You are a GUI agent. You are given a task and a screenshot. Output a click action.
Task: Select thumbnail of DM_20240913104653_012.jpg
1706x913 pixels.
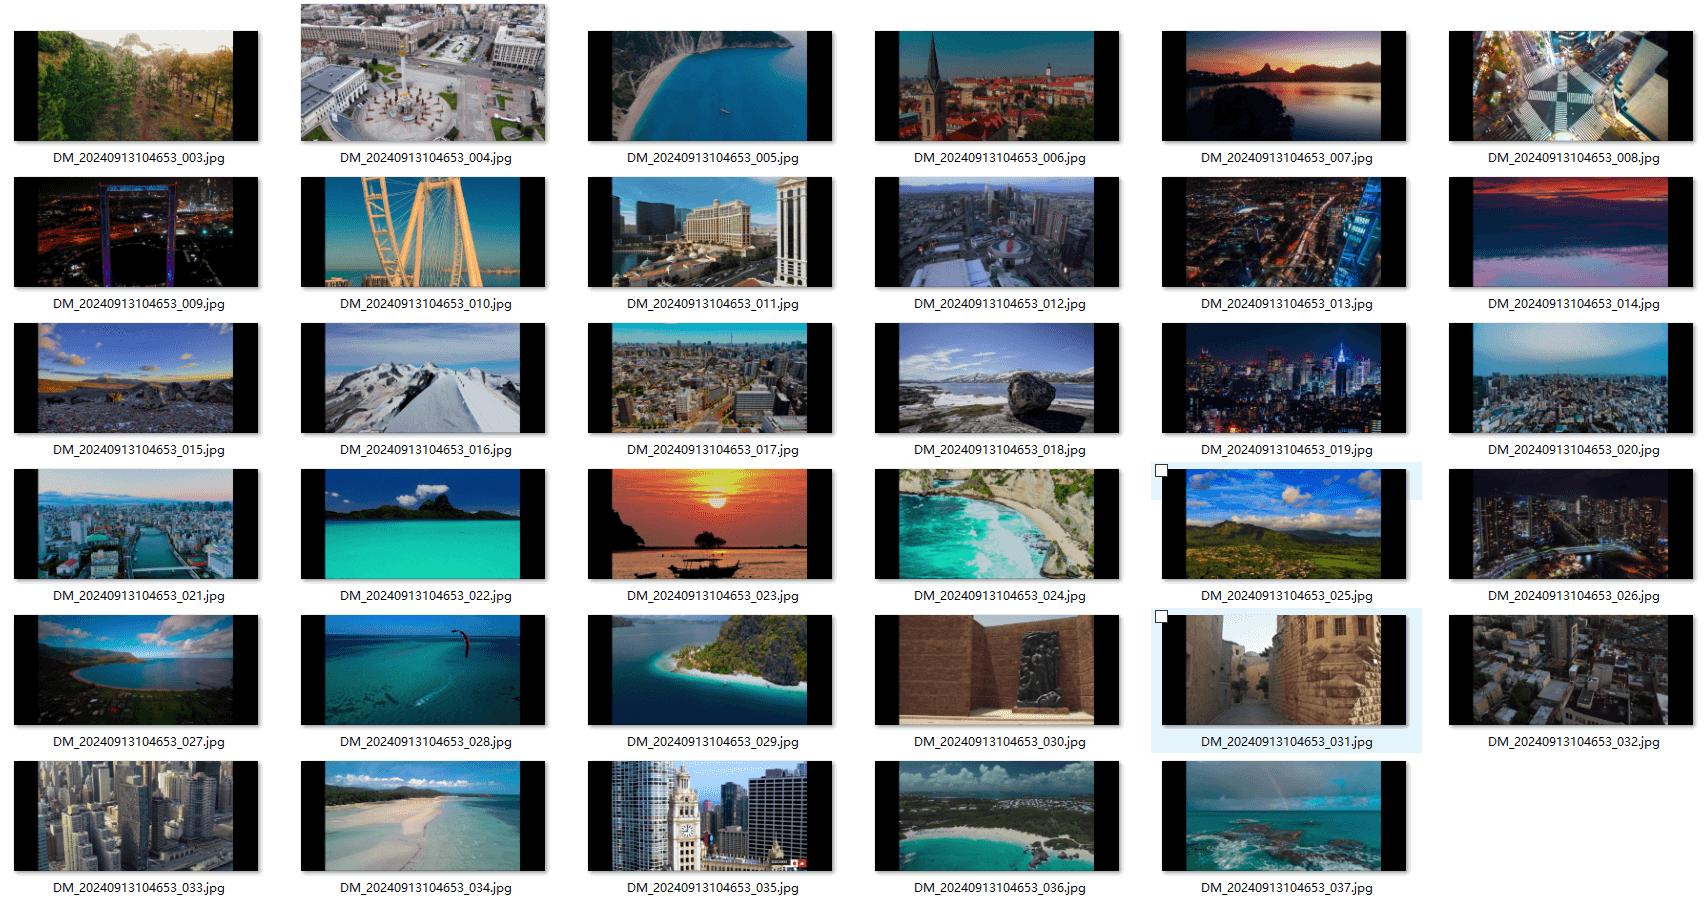pos(997,232)
